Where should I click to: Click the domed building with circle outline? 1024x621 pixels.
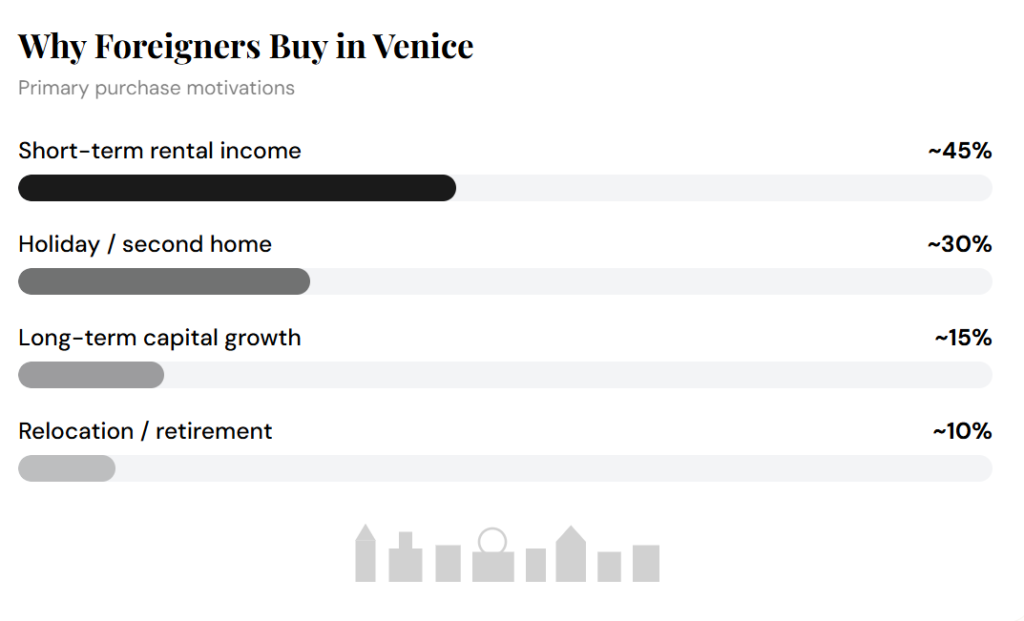[x=492, y=562]
